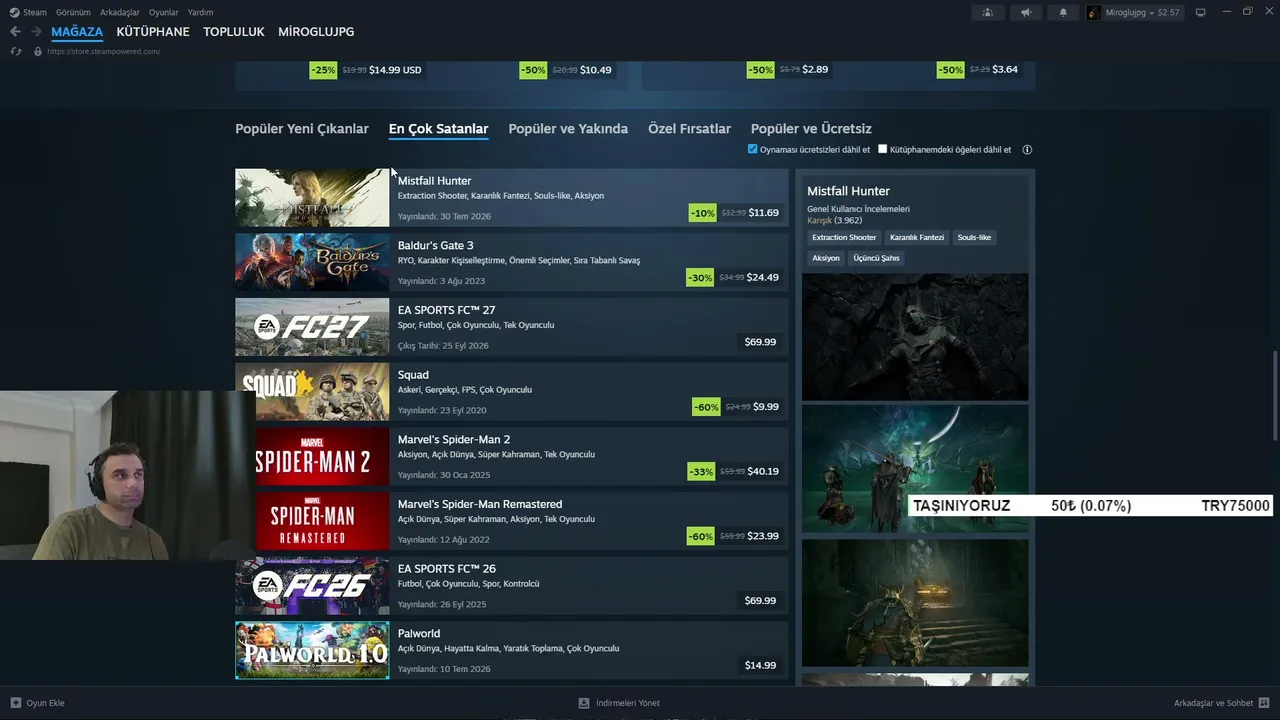Open the Marvel's Spider-Man 2 list entry
Viewport: 1280px width, 720px height.
512,456
